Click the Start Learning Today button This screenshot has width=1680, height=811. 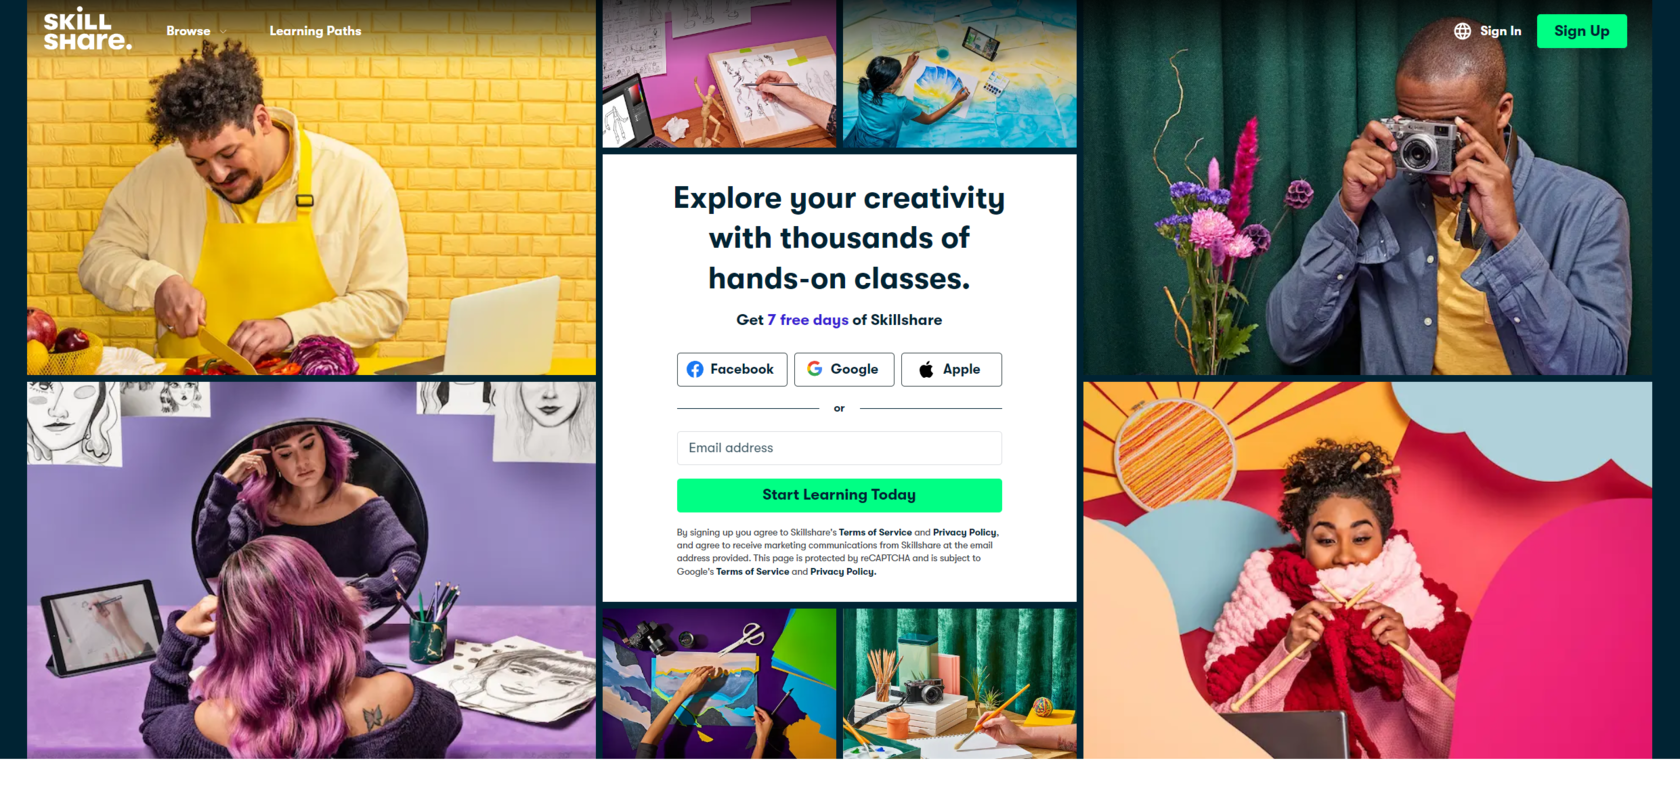pos(839,495)
